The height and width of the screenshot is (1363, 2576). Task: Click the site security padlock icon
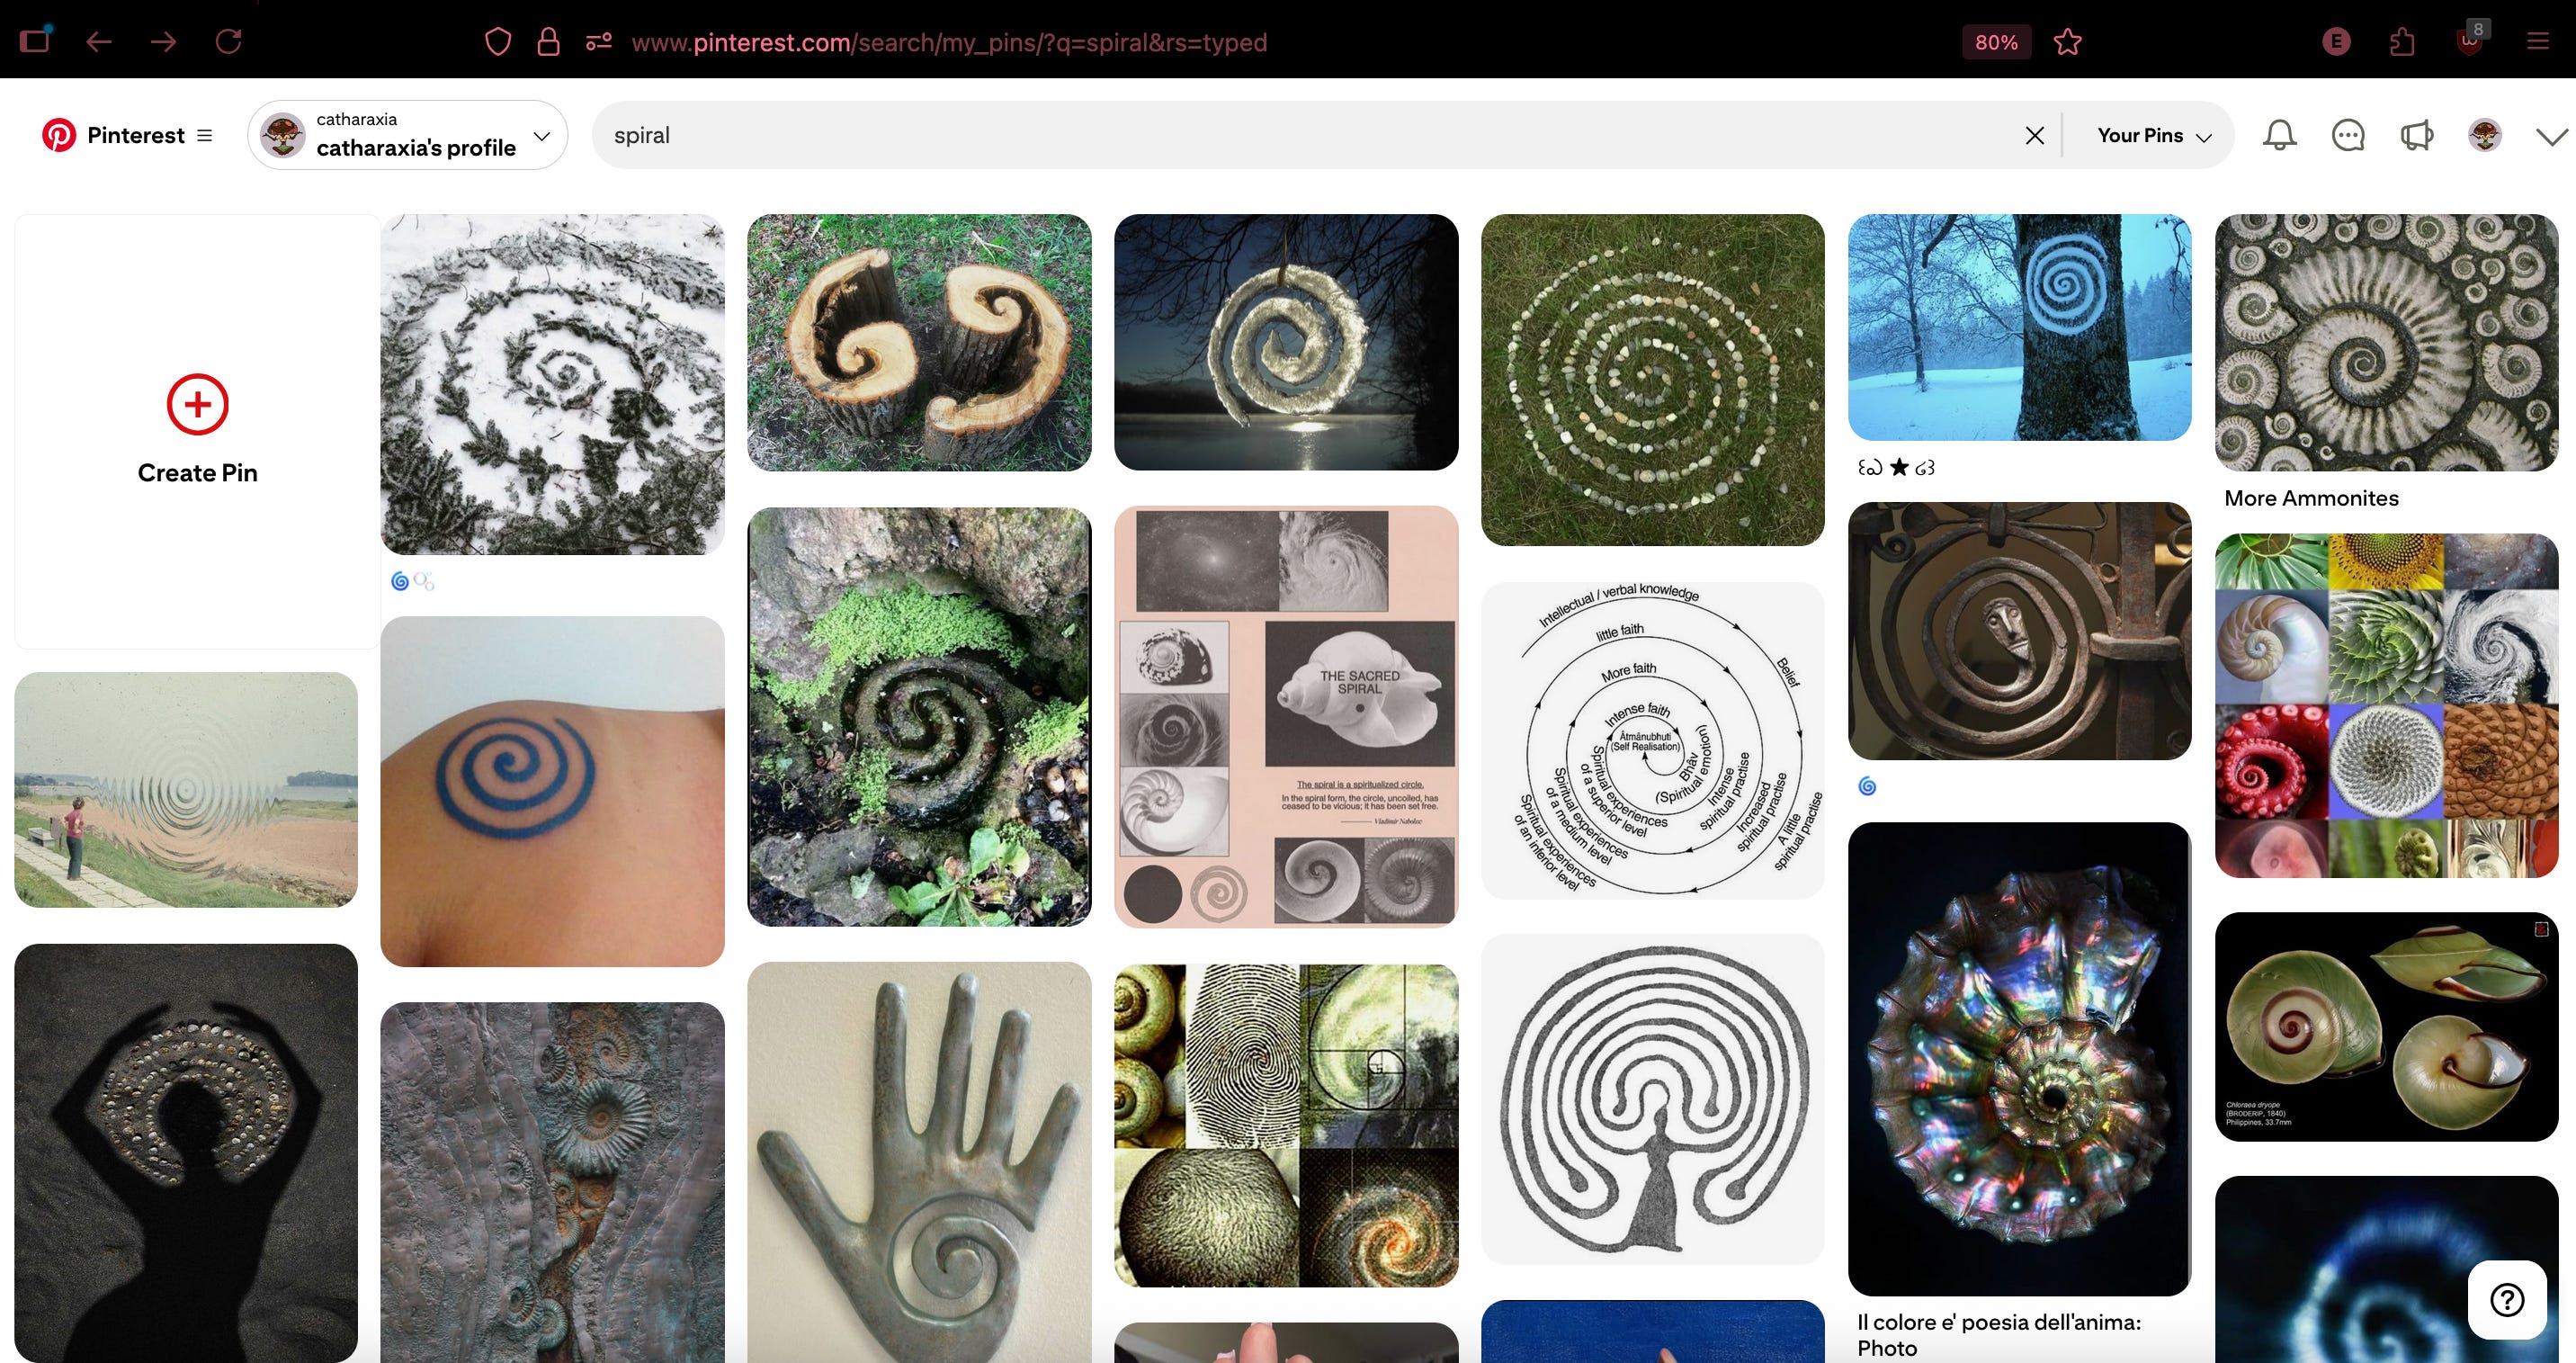pos(548,42)
